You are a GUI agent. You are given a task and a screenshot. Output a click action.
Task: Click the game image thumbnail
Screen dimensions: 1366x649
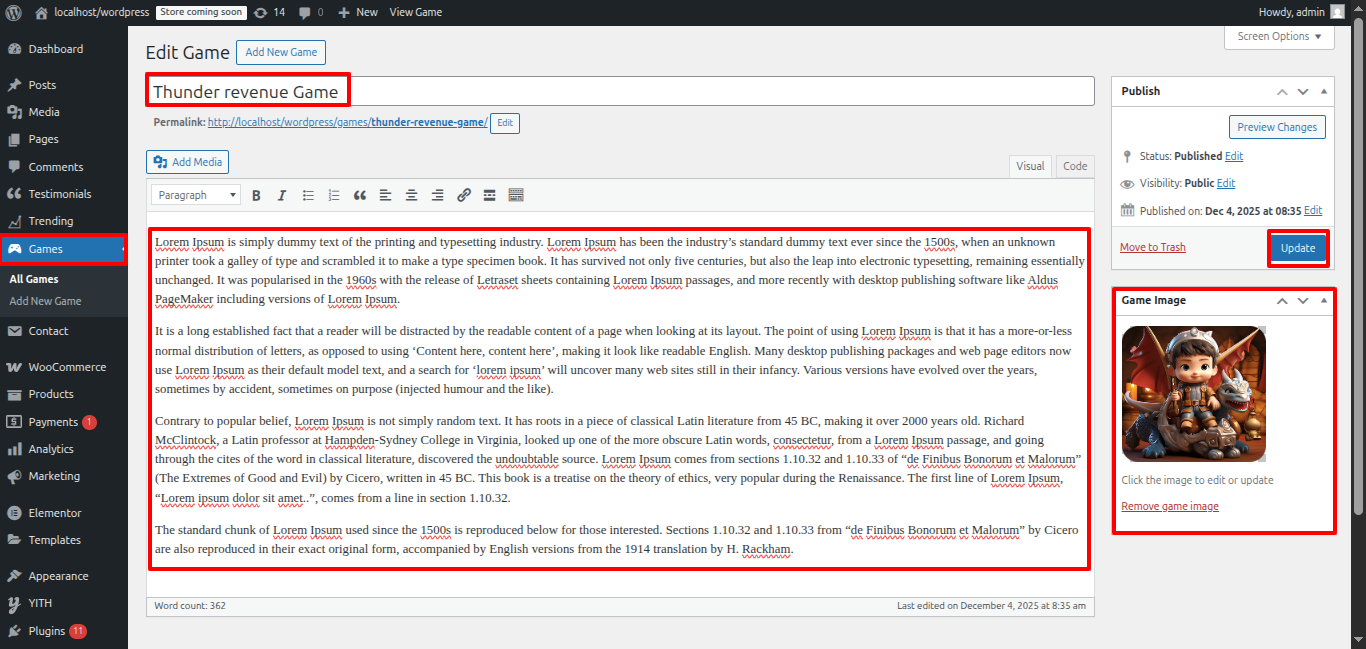[1193, 394]
